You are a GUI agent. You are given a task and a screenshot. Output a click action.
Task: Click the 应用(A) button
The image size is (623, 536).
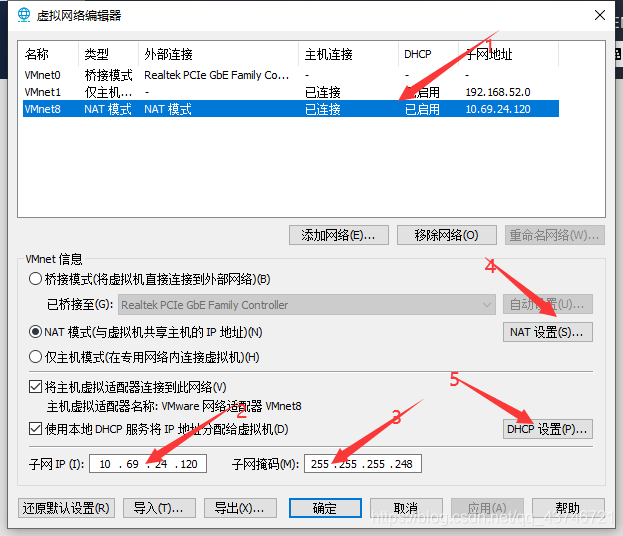pyautogui.click(x=487, y=508)
